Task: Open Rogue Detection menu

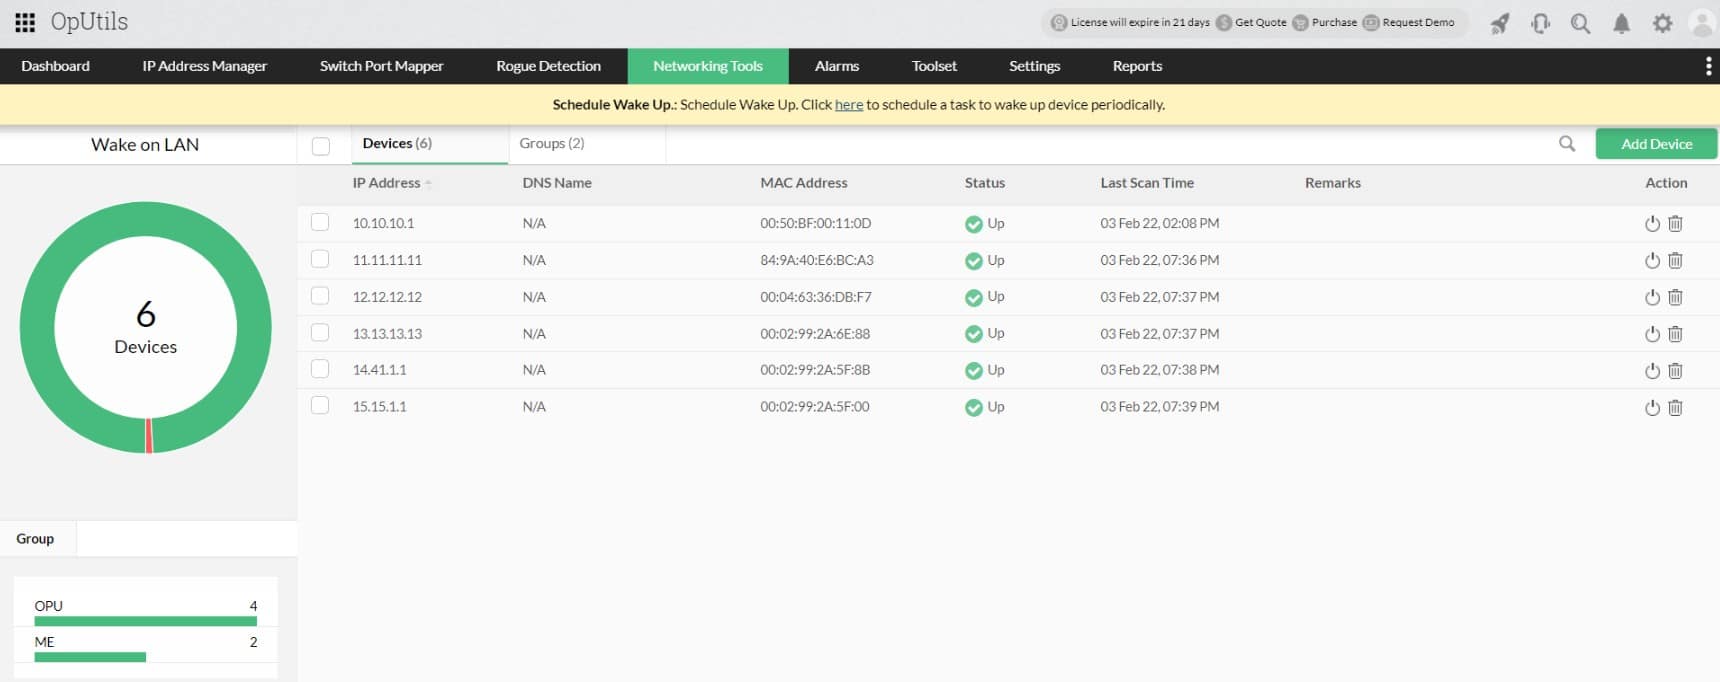Action: tap(548, 66)
